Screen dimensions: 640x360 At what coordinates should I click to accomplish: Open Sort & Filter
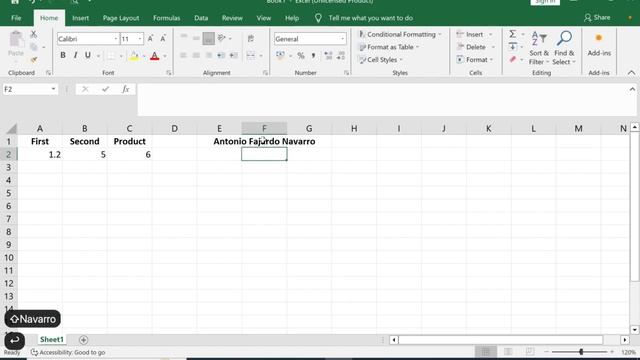tap(539, 48)
